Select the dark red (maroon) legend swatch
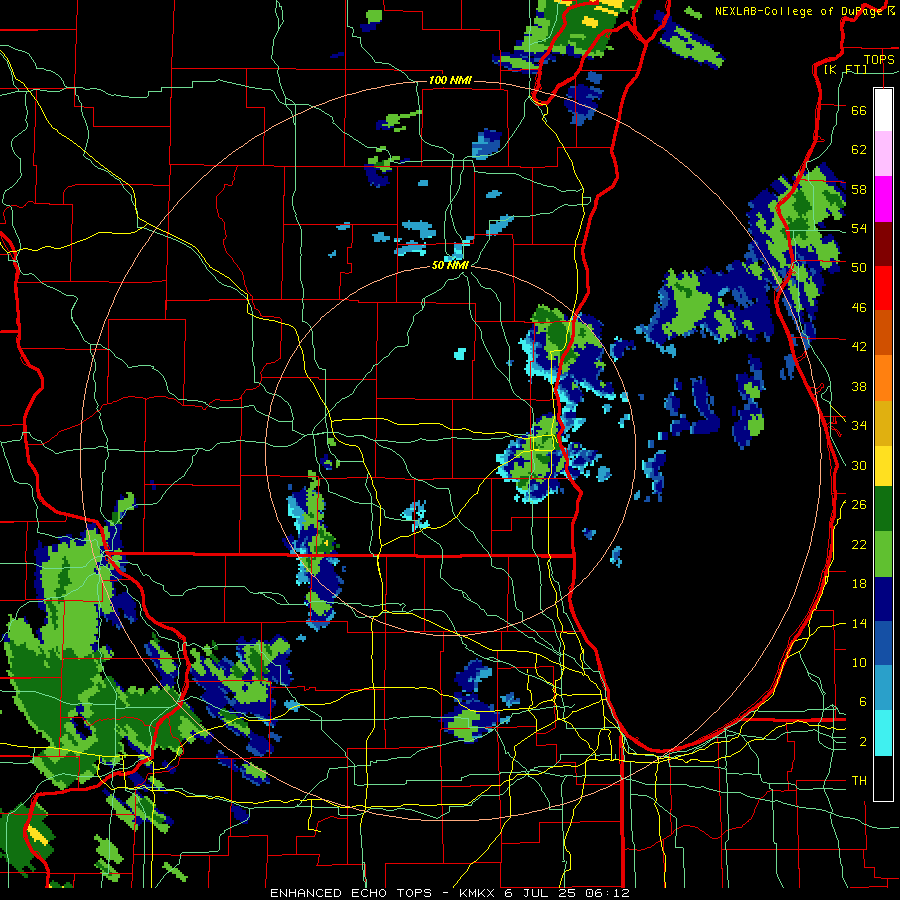900x900 pixels. [883, 243]
